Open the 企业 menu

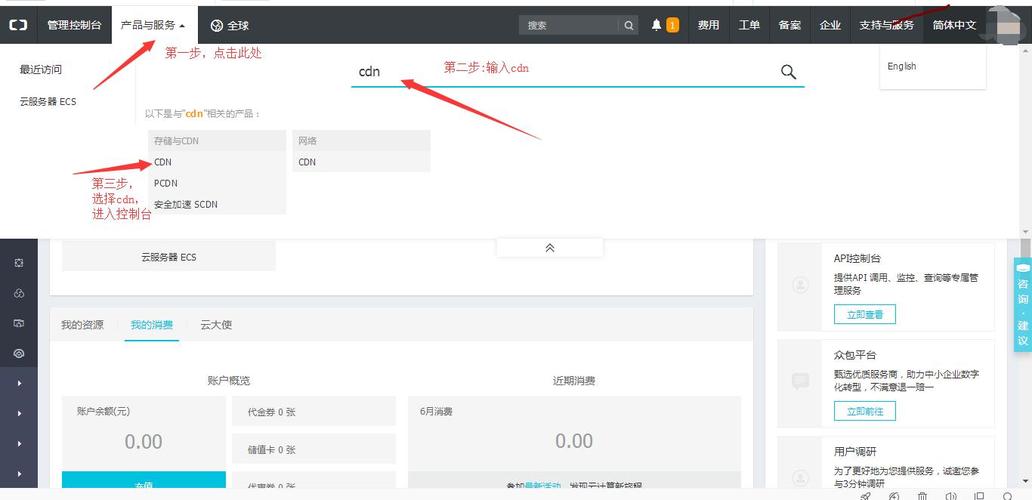831,26
